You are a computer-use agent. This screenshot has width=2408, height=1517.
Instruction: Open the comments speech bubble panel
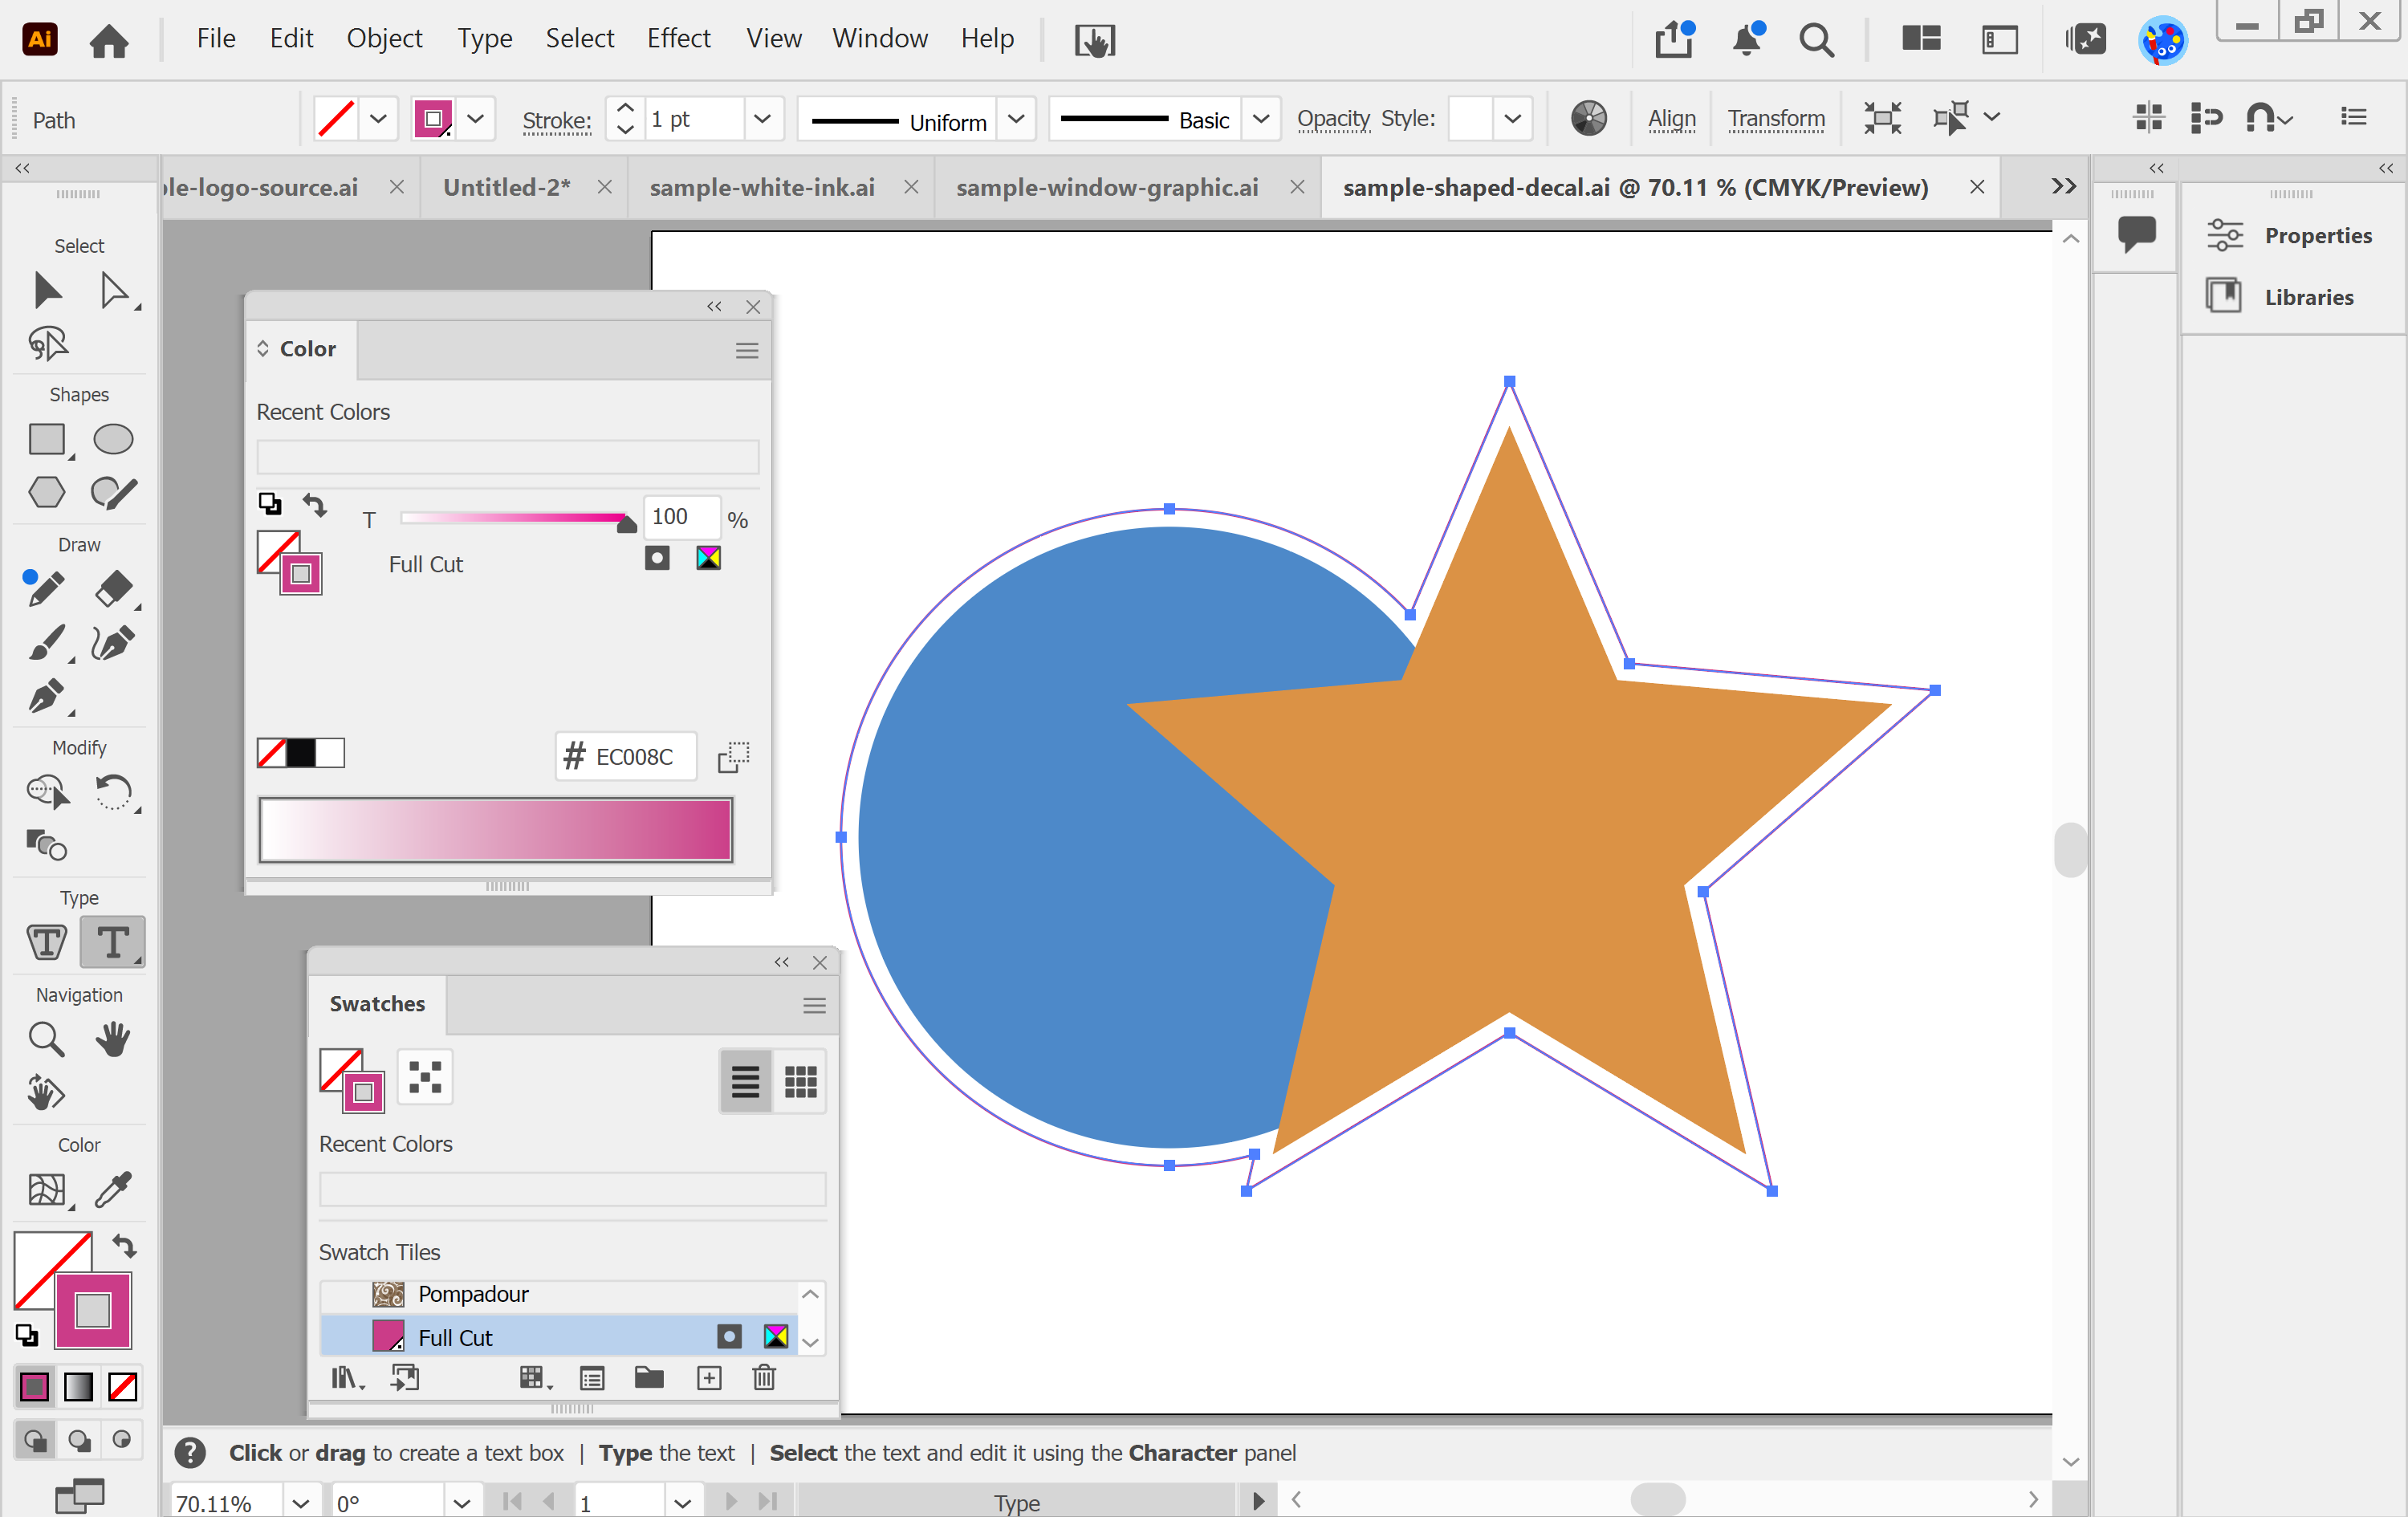pos(2137,235)
